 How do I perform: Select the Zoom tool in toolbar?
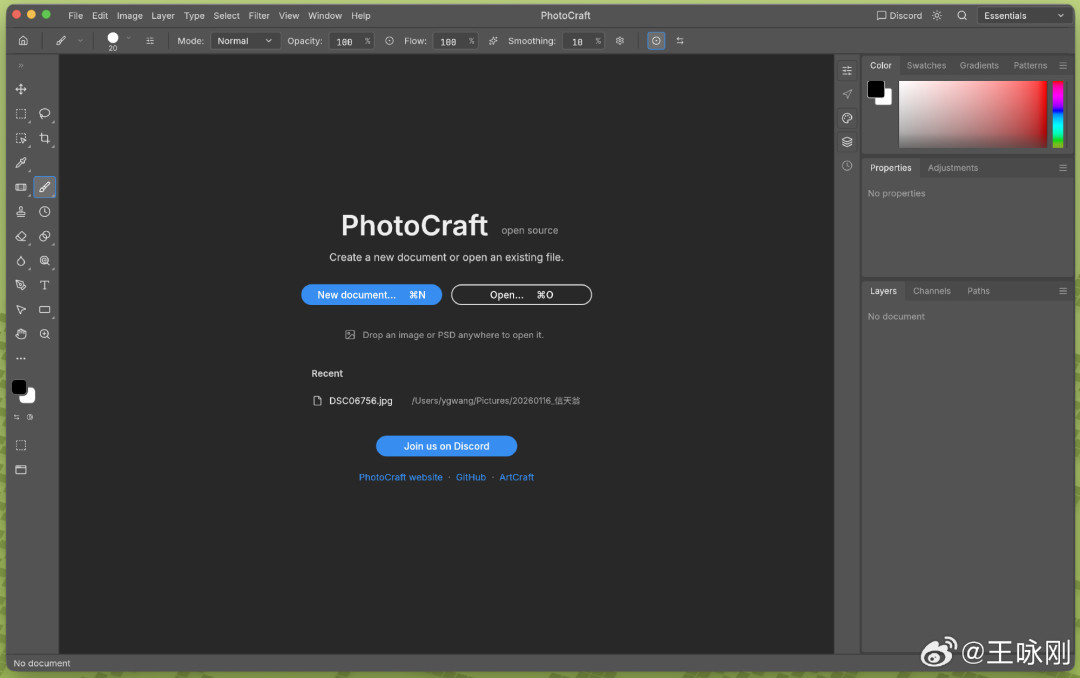click(45, 334)
